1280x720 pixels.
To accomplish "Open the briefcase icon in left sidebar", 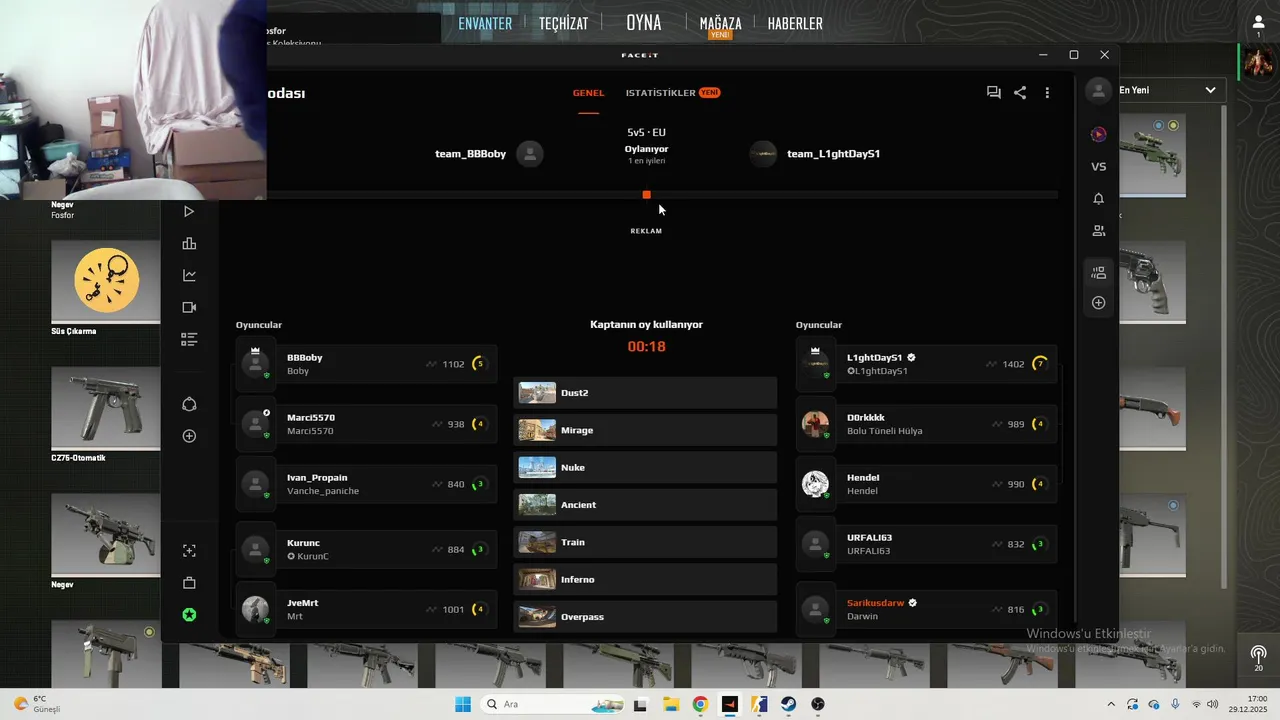I will (x=189, y=583).
